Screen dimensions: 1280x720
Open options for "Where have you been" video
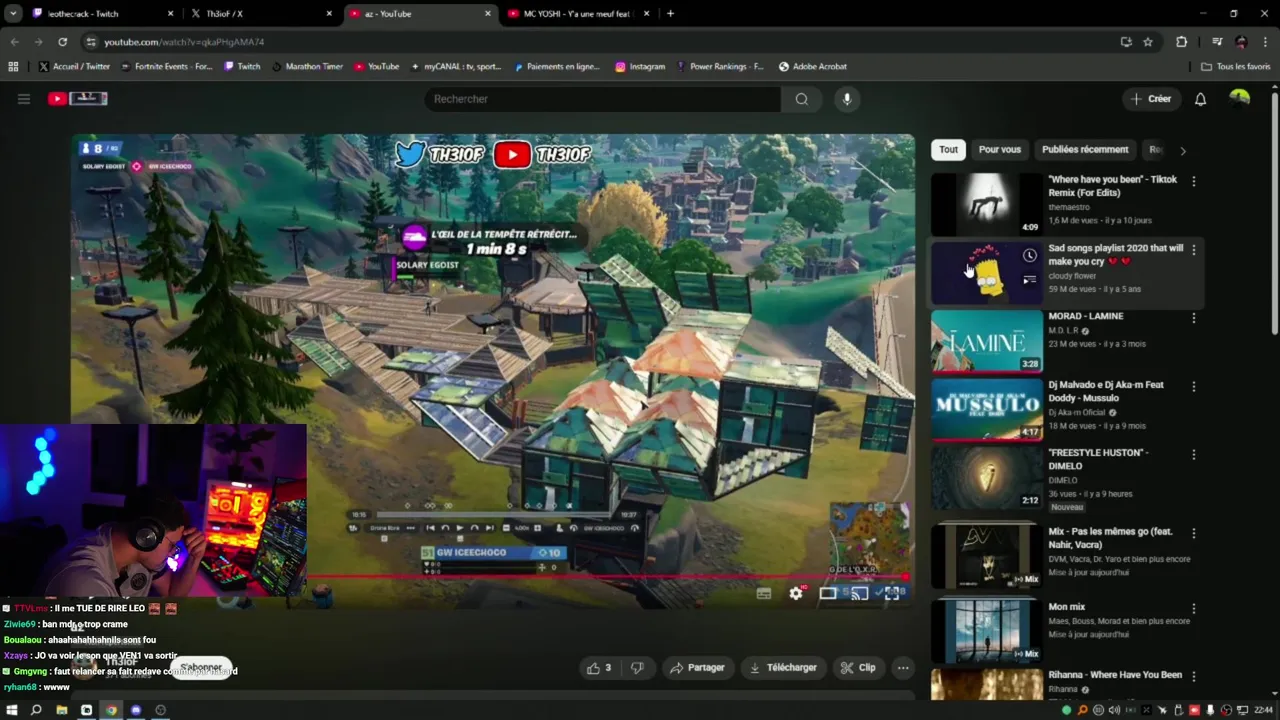click(x=1193, y=181)
